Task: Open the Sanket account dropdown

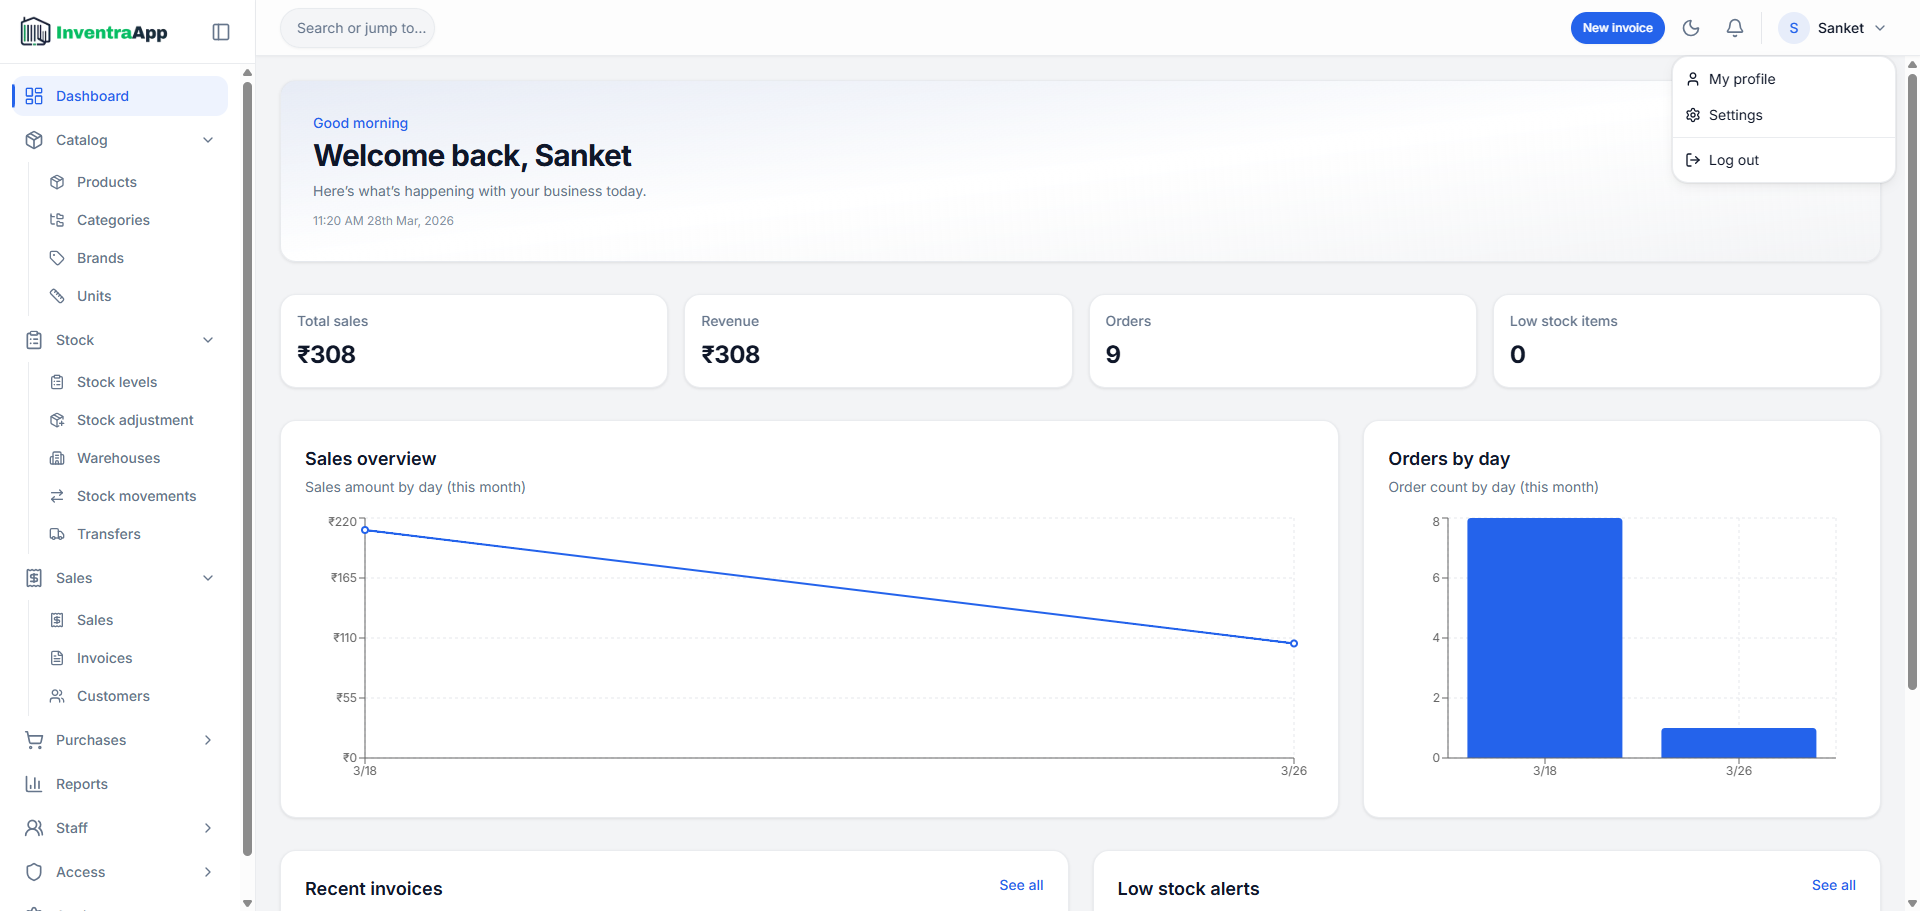Action: [x=1834, y=27]
